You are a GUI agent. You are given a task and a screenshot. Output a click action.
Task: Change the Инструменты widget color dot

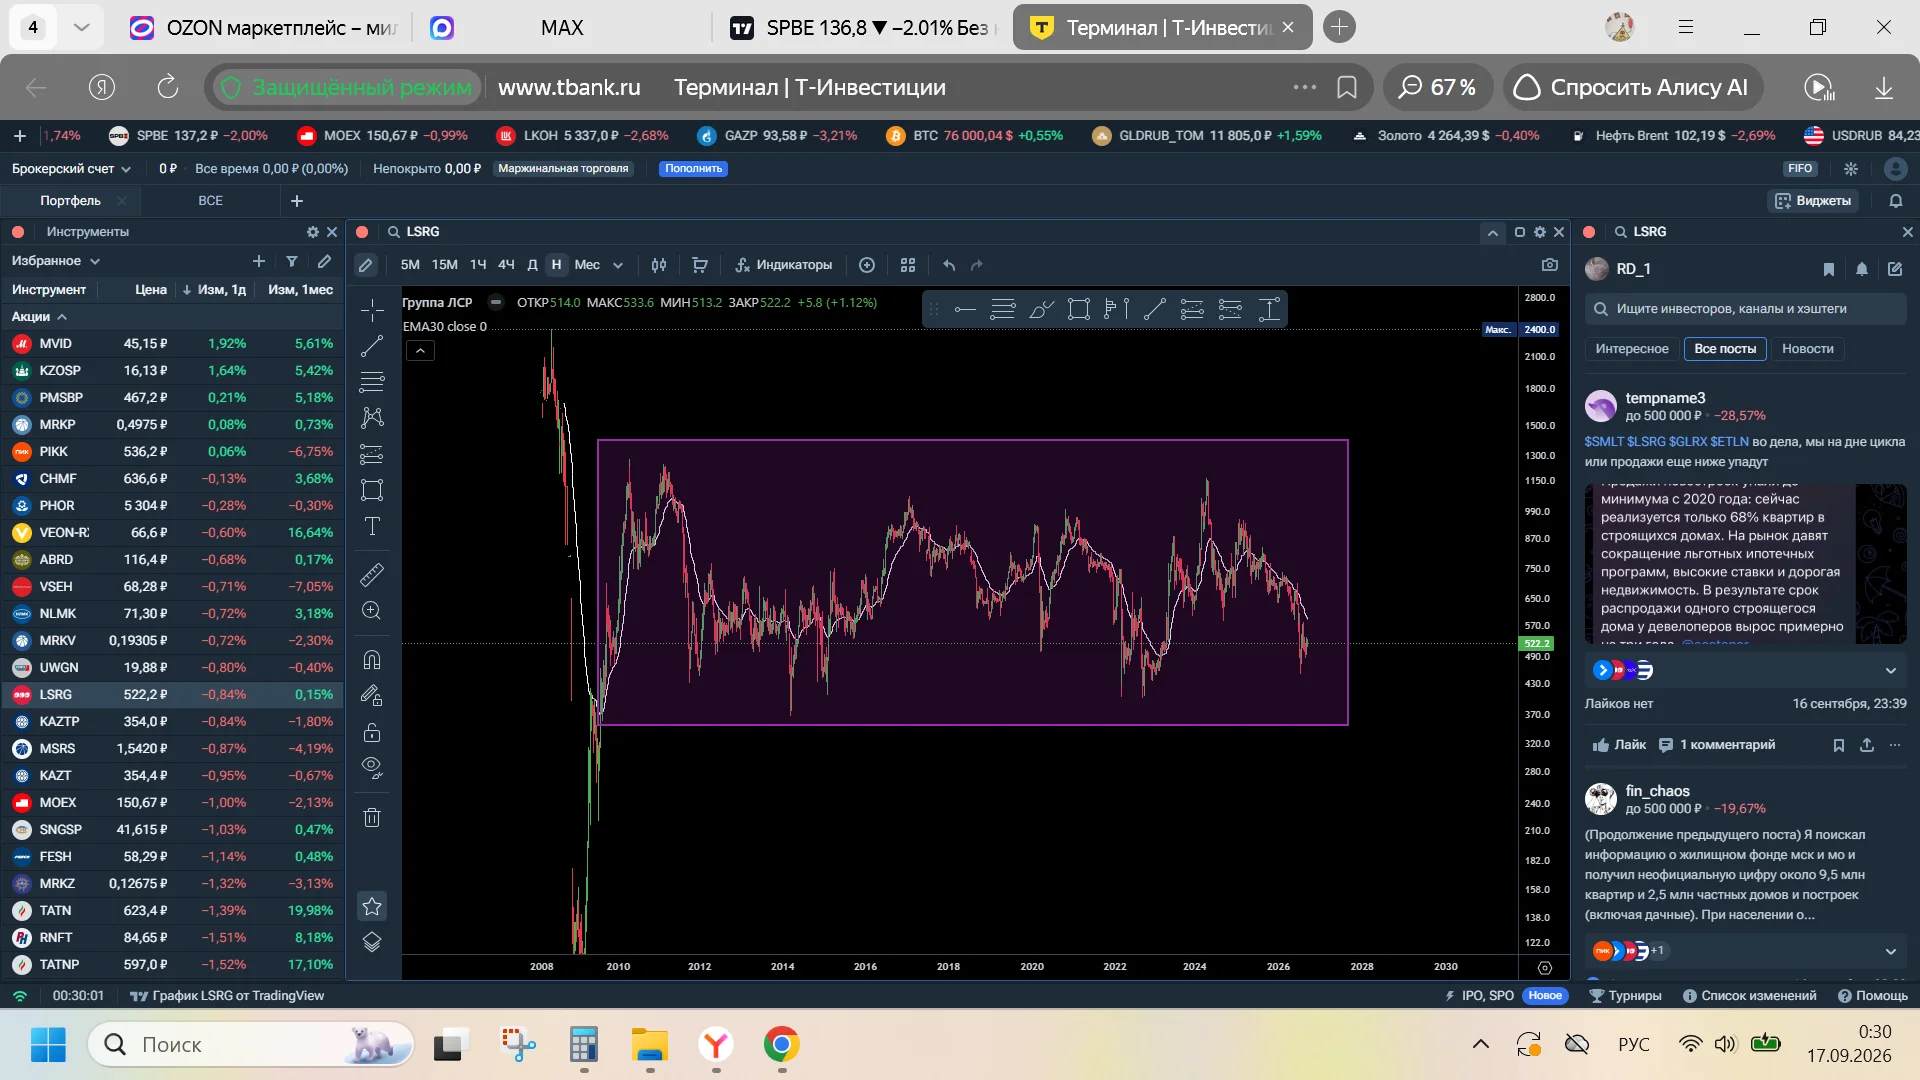(x=18, y=232)
